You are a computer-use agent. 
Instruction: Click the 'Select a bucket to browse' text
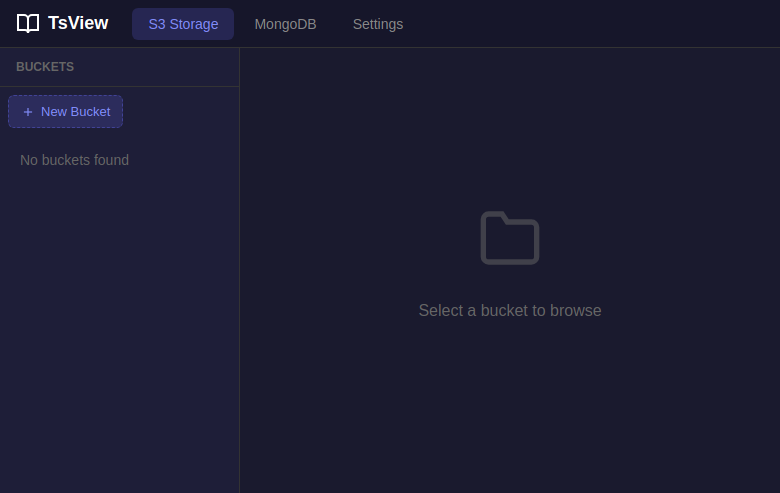click(x=510, y=310)
